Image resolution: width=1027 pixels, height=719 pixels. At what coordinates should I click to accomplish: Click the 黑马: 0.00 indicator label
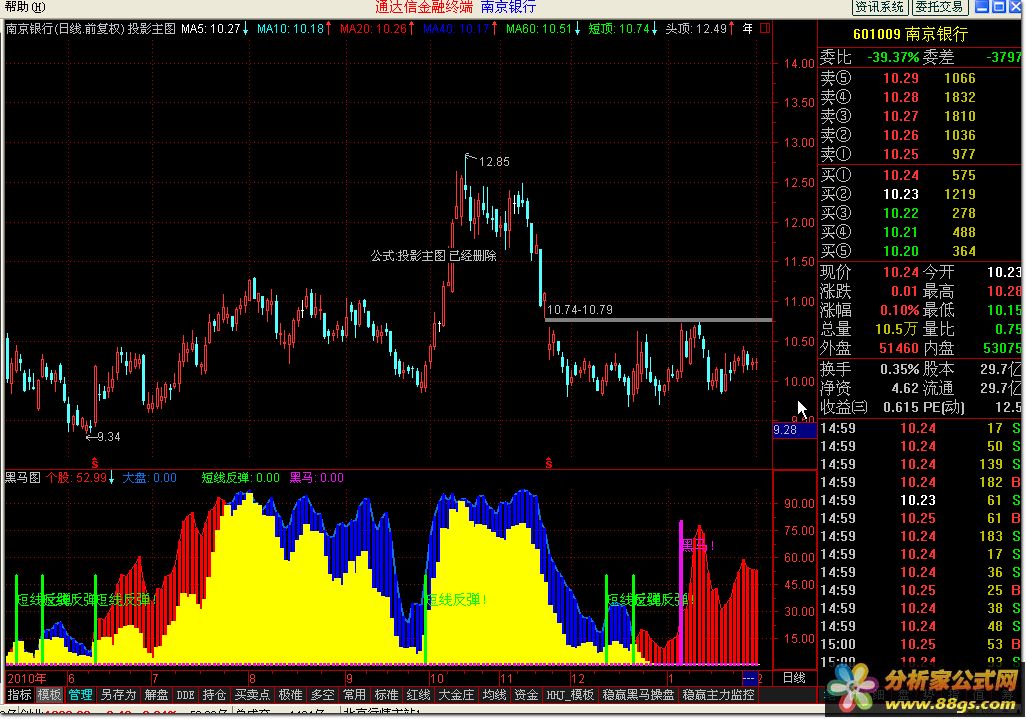pos(316,477)
